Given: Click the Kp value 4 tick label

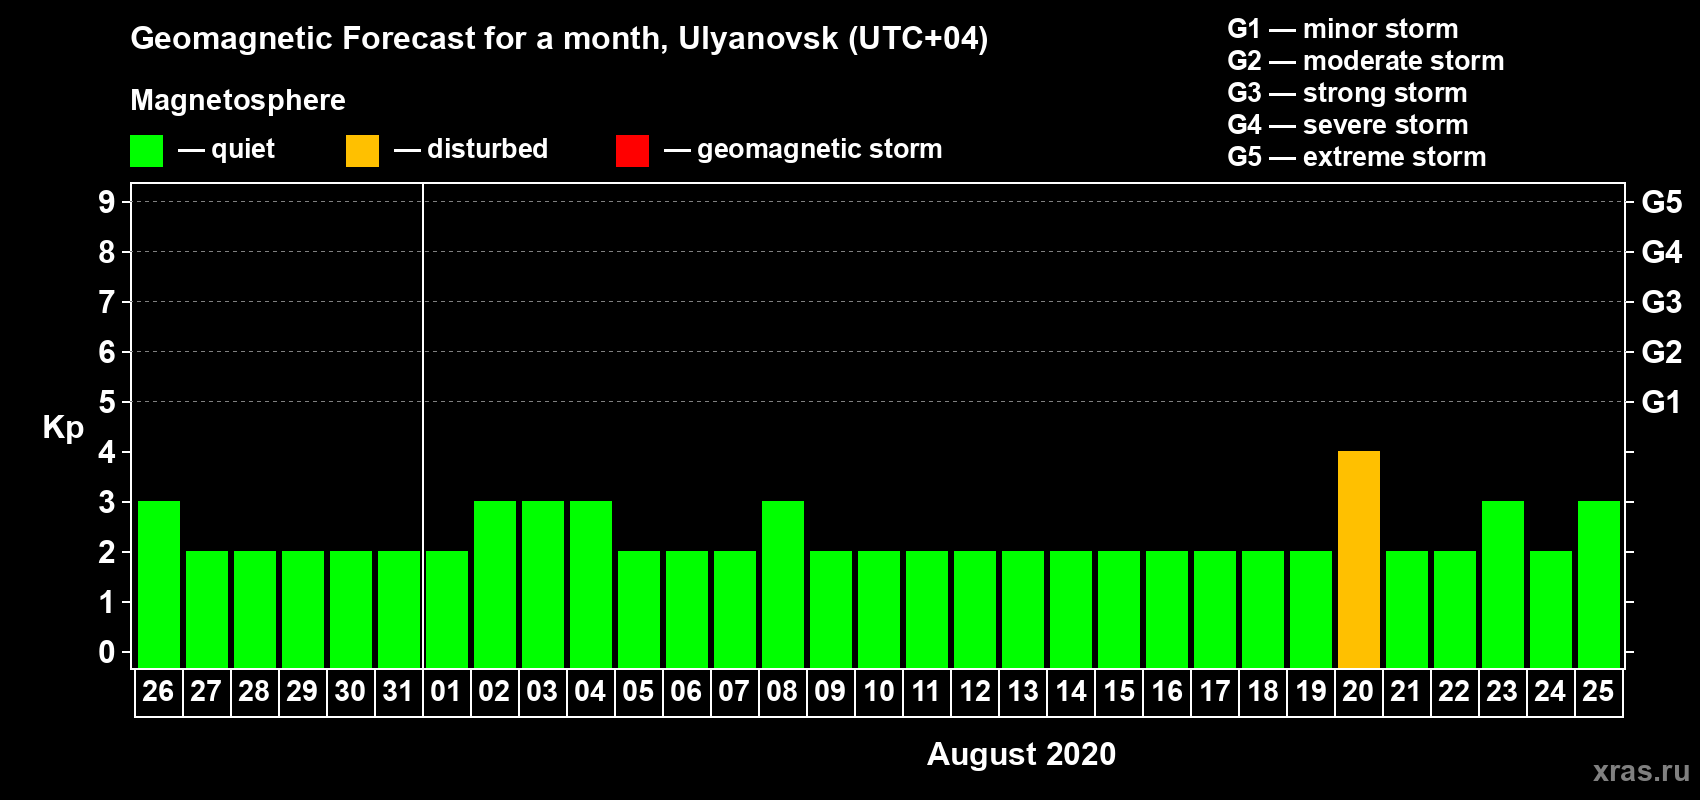Looking at the screenshot, I should point(107,452).
